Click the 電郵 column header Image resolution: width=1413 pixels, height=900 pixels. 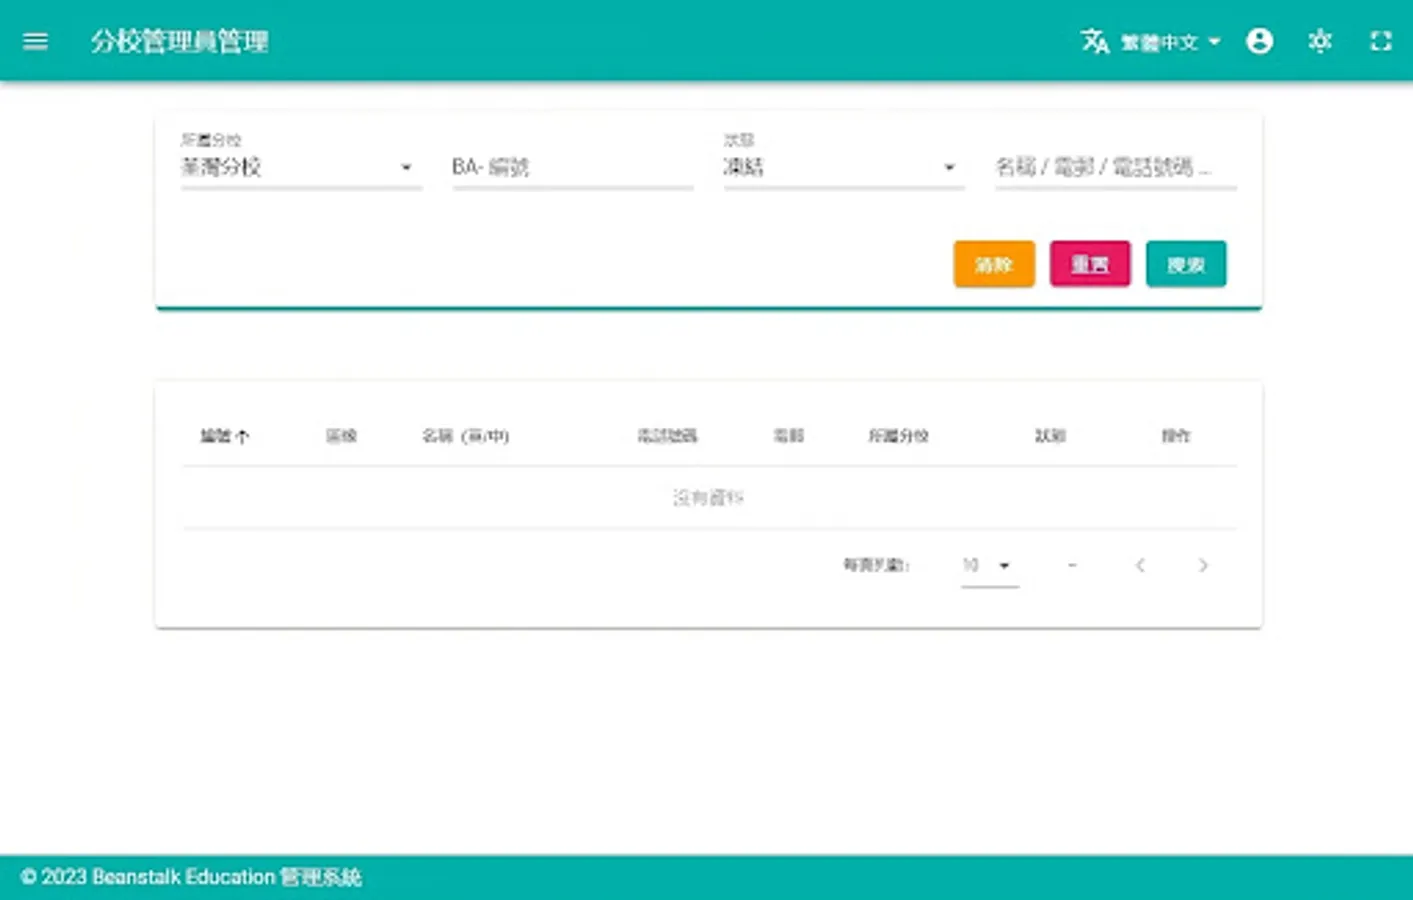click(789, 436)
